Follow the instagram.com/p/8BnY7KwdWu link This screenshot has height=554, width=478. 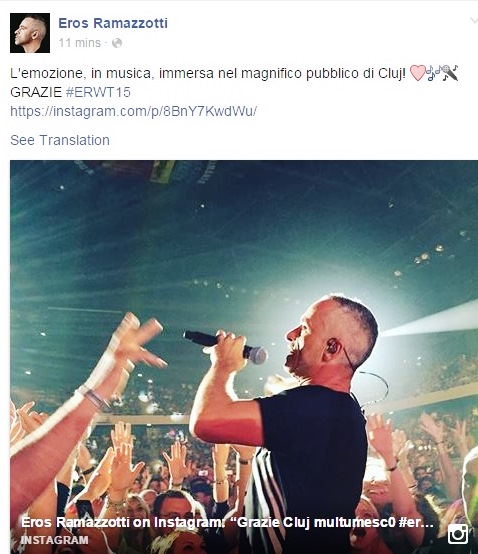point(134,111)
